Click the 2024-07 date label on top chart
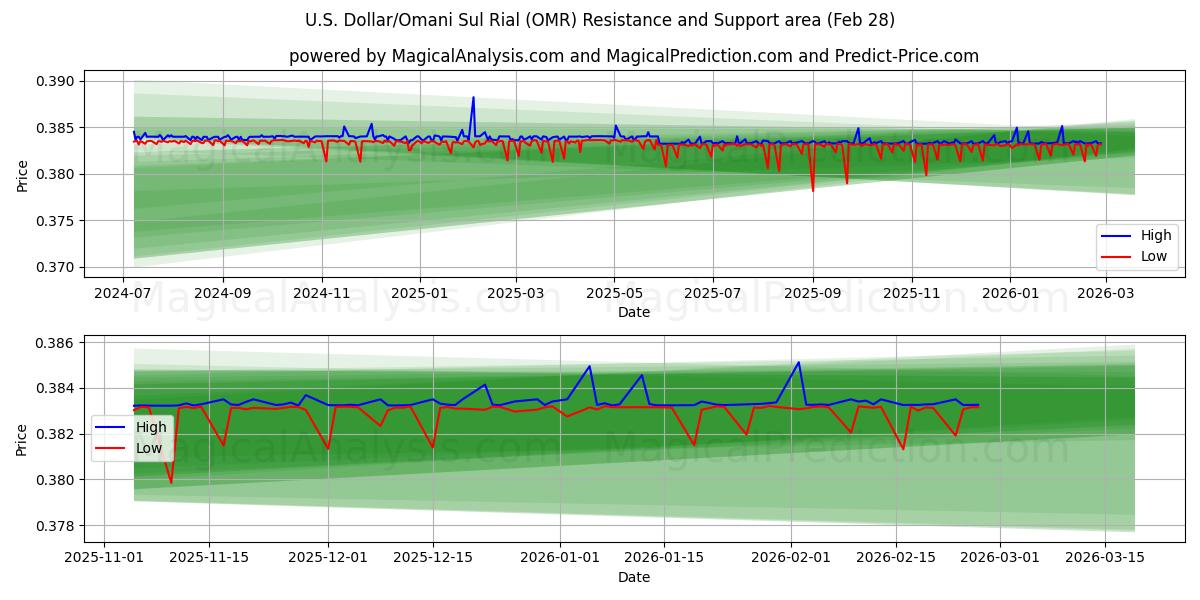Viewport: 1200px width, 600px height. [123, 293]
